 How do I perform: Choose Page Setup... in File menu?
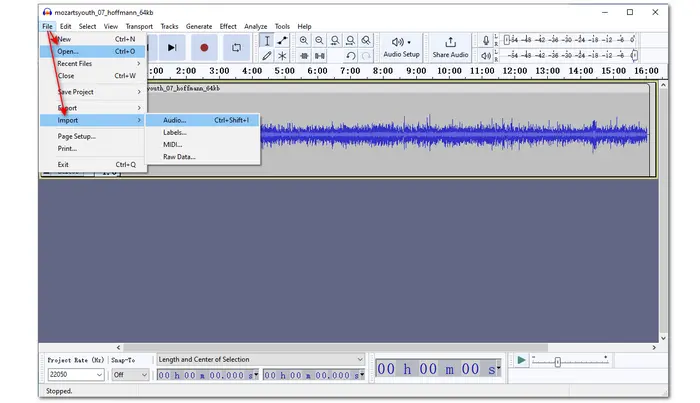coord(93,136)
